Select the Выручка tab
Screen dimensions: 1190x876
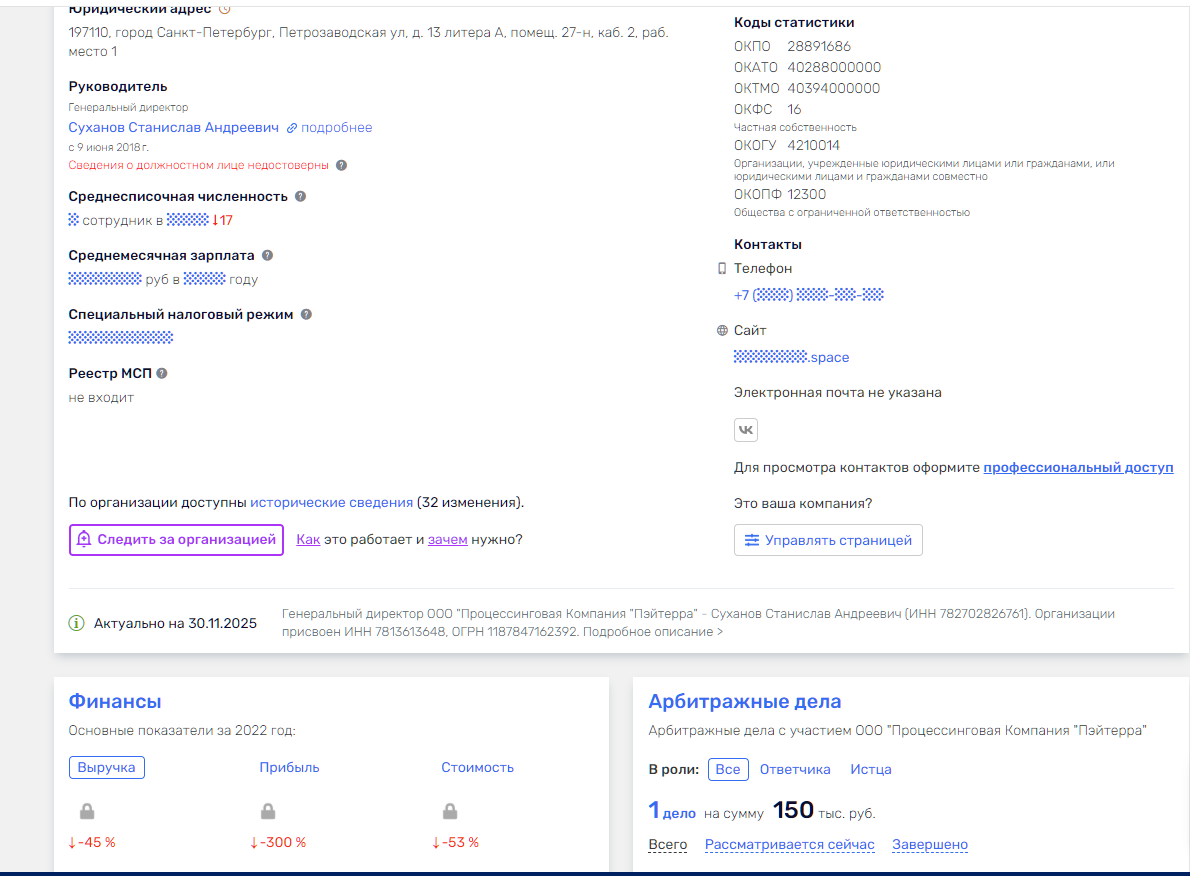click(x=106, y=767)
